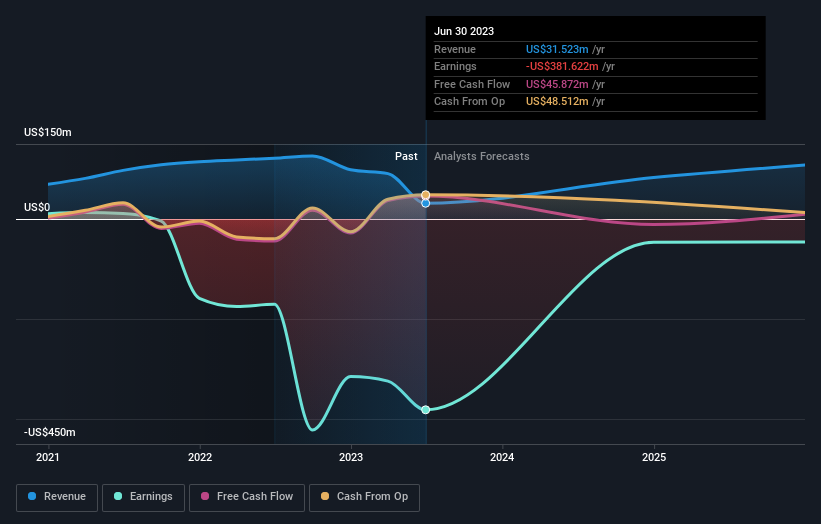Click the -US$381.622m earnings value
The height and width of the screenshot is (524, 821).
coord(562,66)
